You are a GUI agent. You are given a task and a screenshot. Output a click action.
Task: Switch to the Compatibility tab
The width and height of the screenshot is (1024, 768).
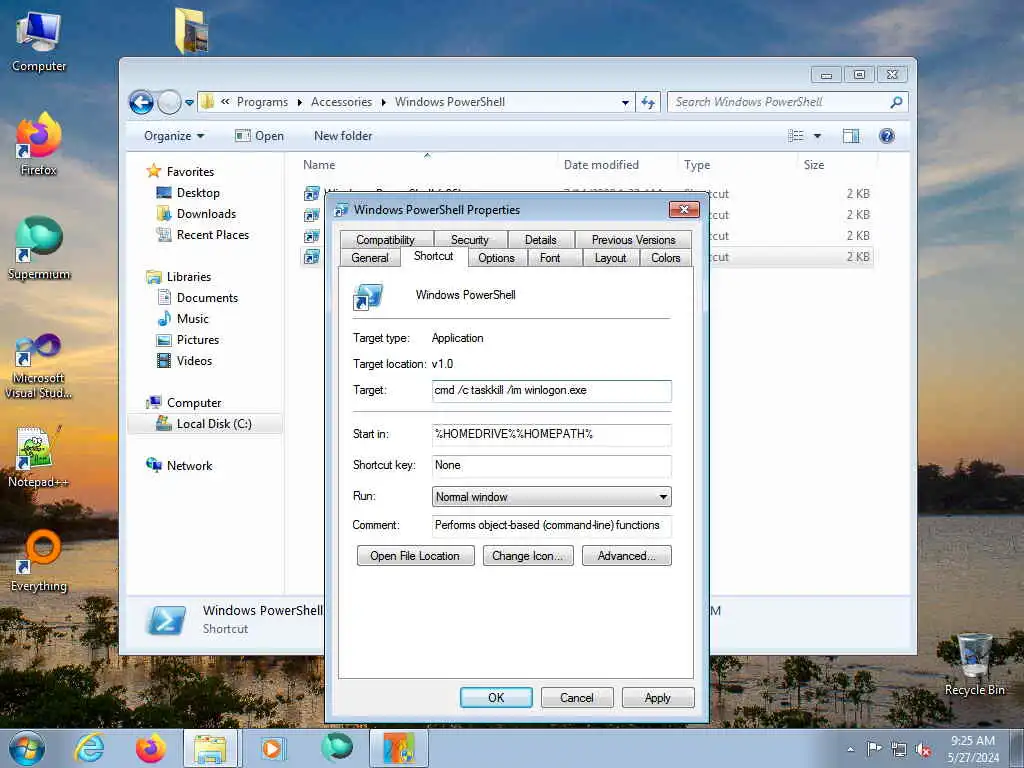tap(385, 240)
